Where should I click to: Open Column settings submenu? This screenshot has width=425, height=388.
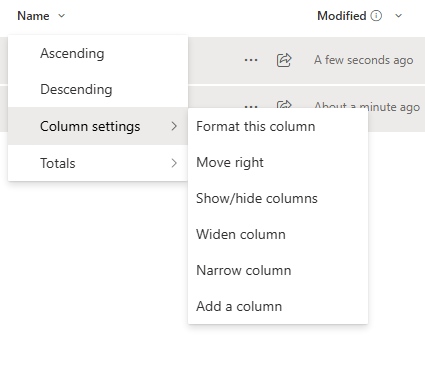[x=98, y=126]
